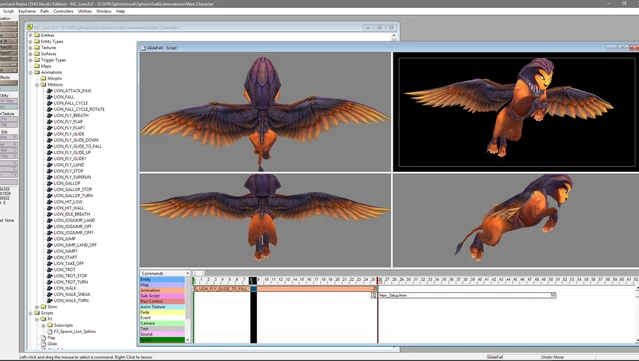Image resolution: width=639 pixels, height=361 pixels.
Task: Pick the Run Control color entry
Action: [x=162, y=301]
